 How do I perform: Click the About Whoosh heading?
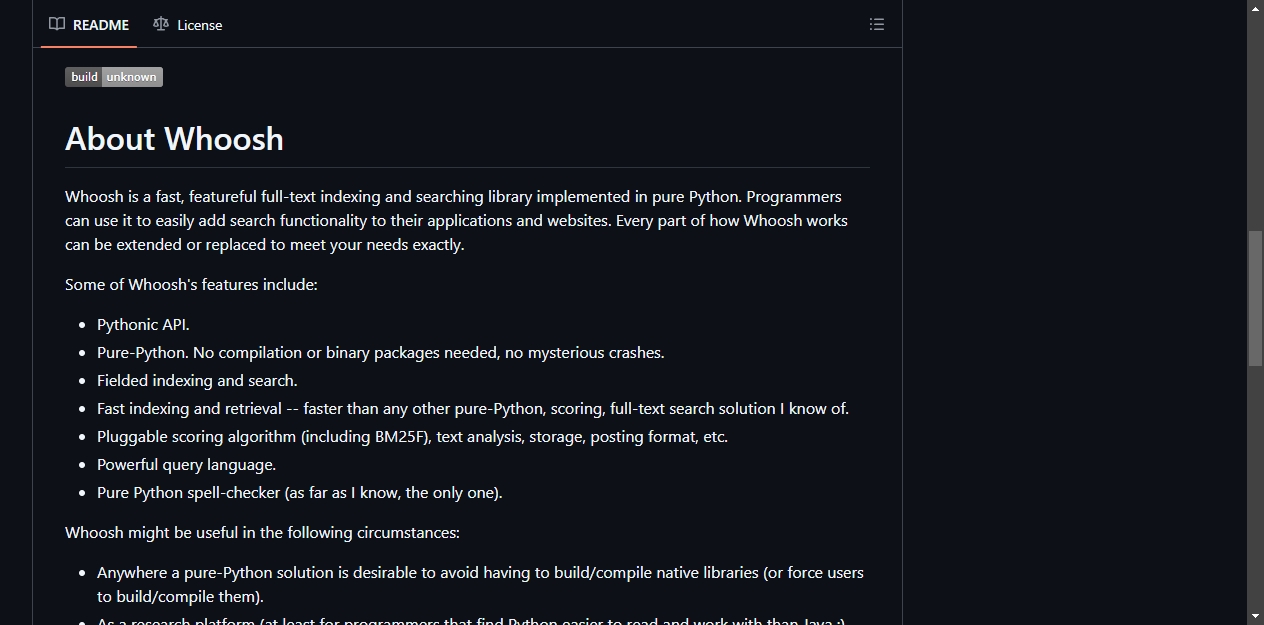(x=174, y=139)
